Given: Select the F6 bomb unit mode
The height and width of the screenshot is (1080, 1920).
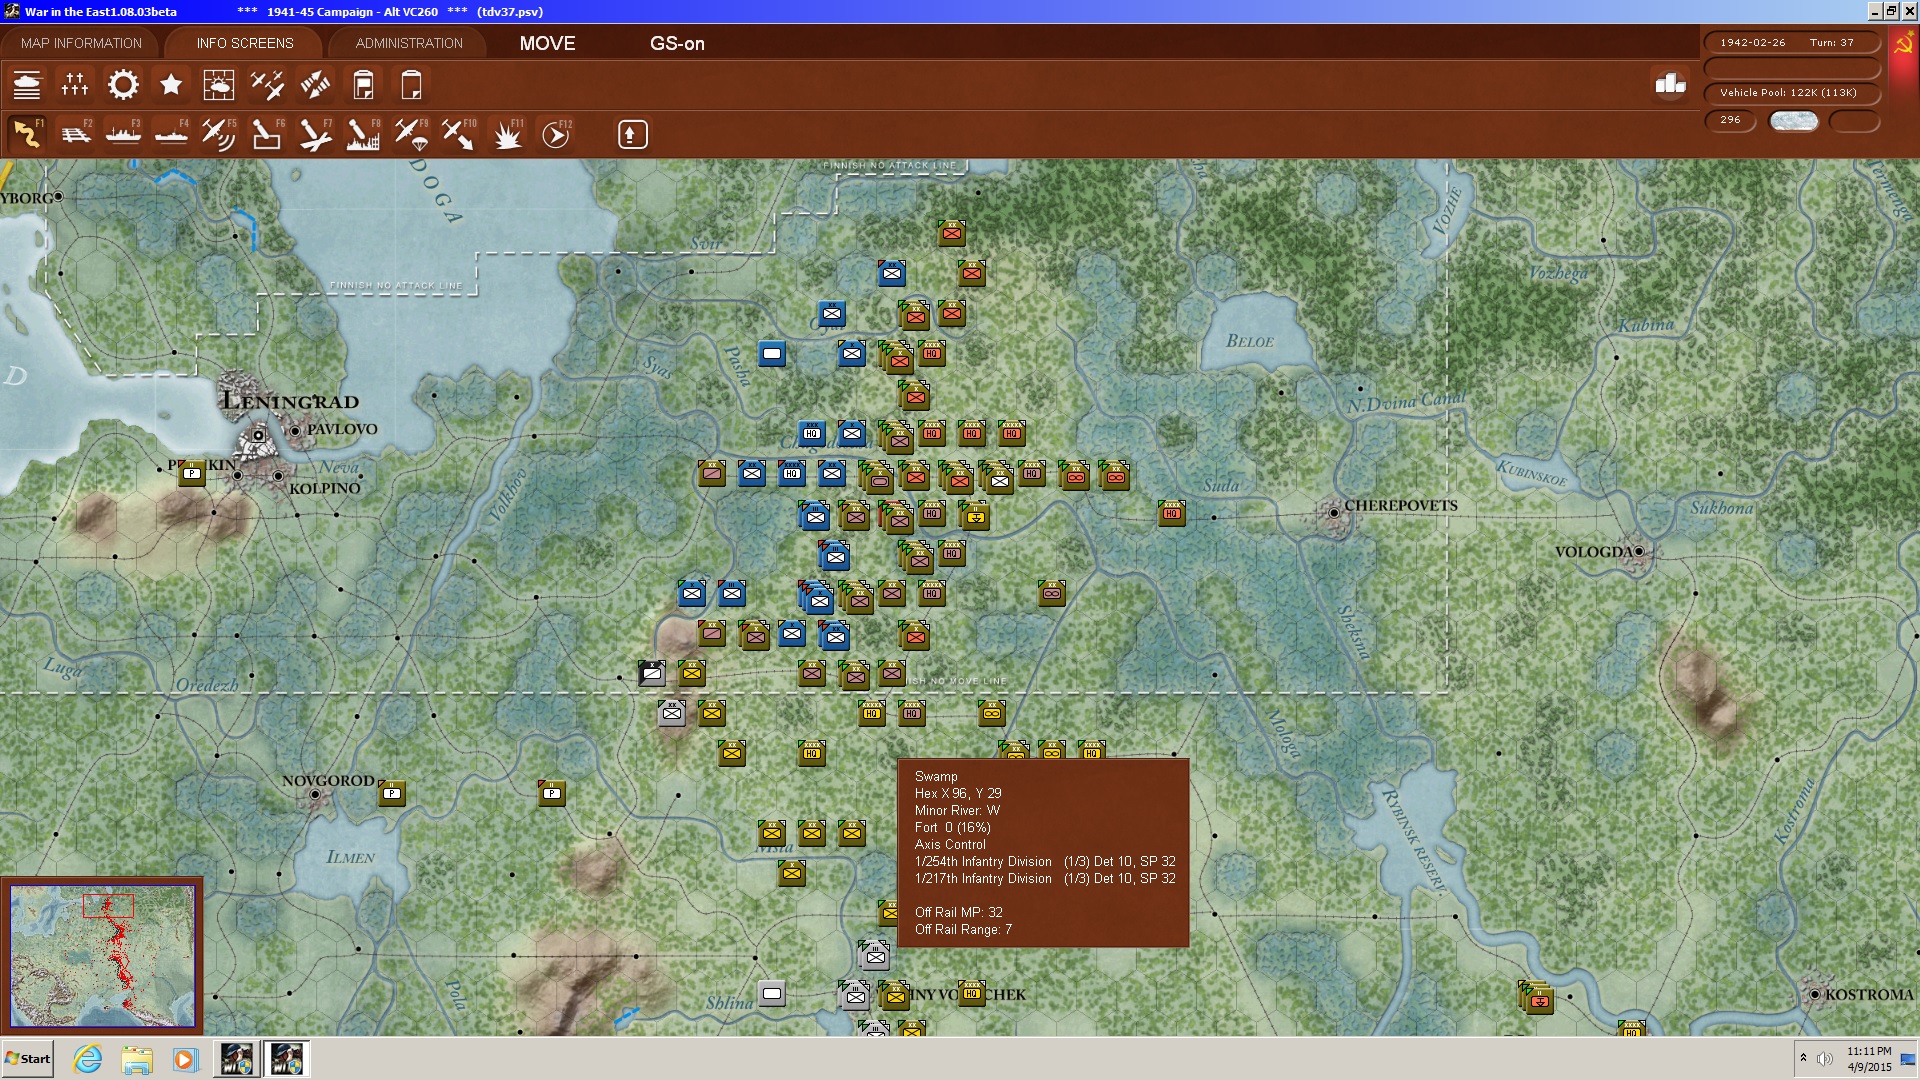Looking at the screenshot, I should pyautogui.click(x=267, y=134).
